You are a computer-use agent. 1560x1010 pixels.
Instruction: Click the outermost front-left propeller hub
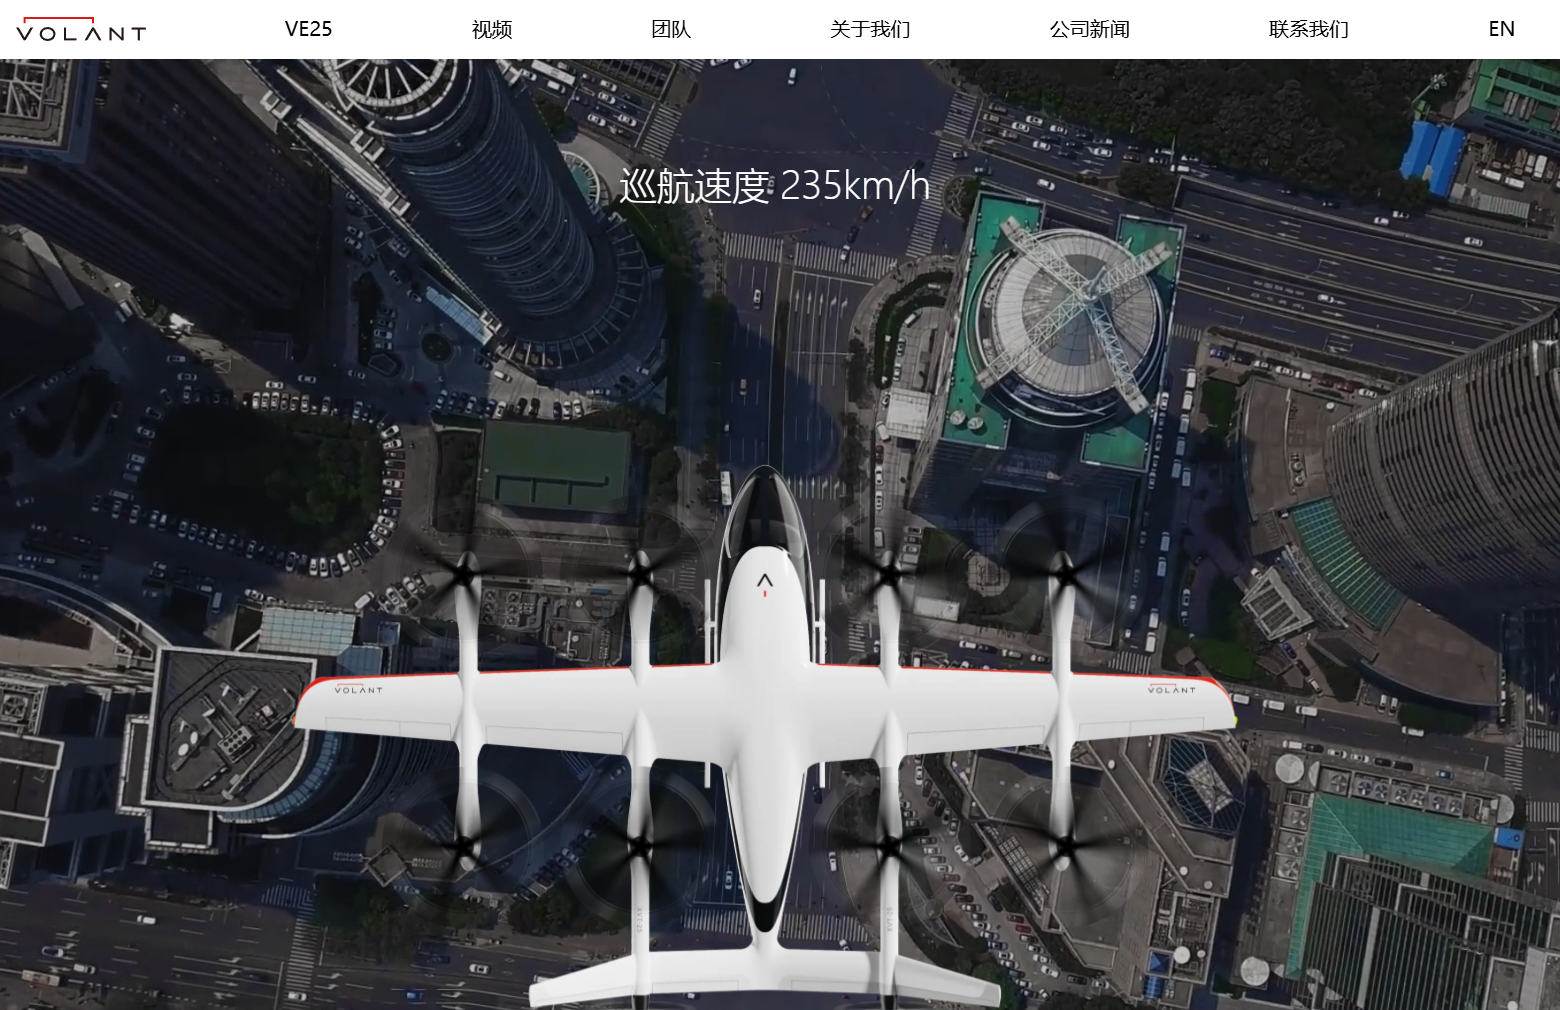point(464,573)
